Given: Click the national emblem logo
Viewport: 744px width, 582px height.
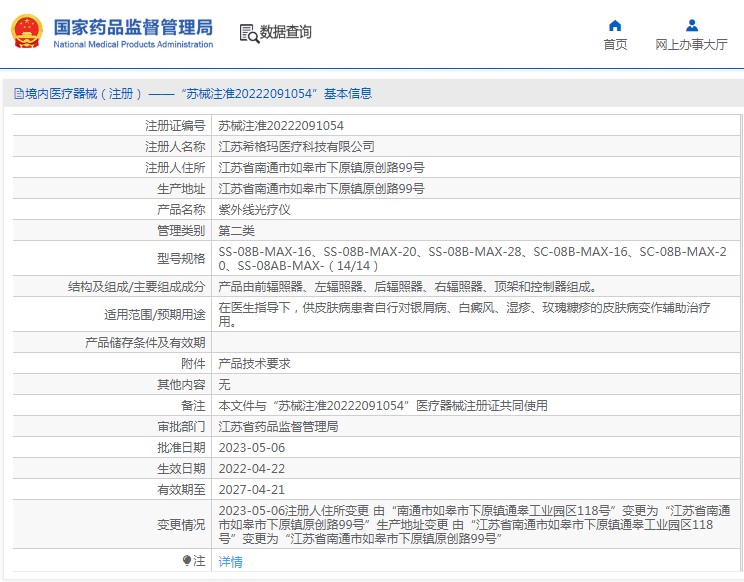Looking at the screenshot, I should point(27,31).
